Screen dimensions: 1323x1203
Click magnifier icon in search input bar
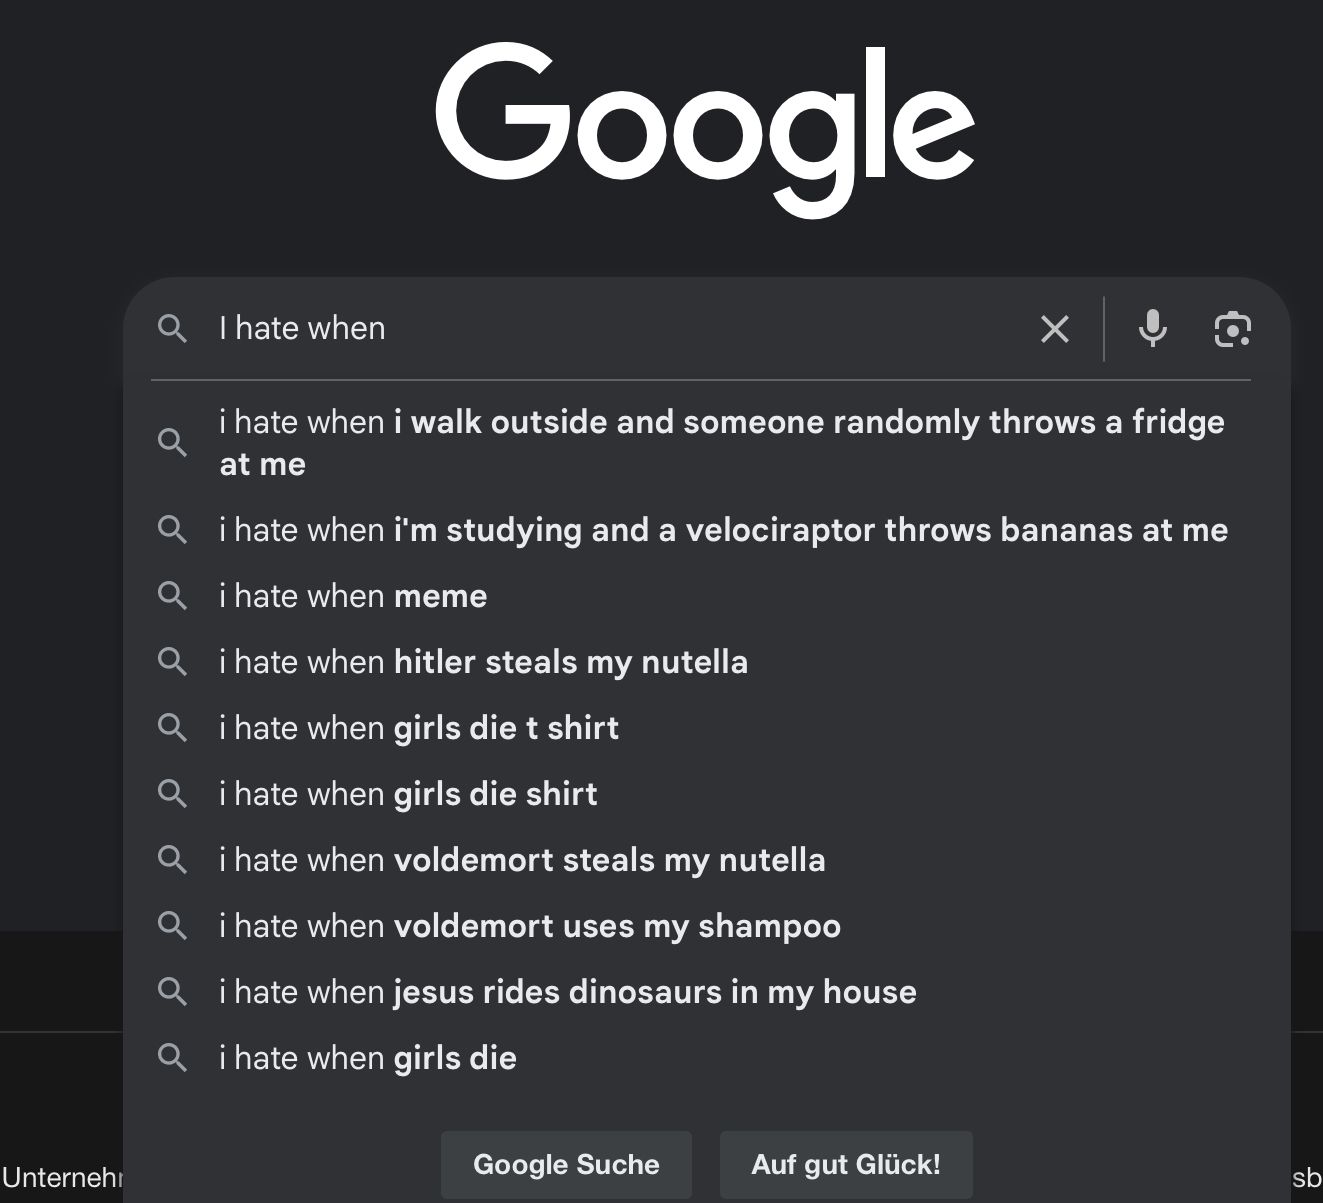coord(172,329)
